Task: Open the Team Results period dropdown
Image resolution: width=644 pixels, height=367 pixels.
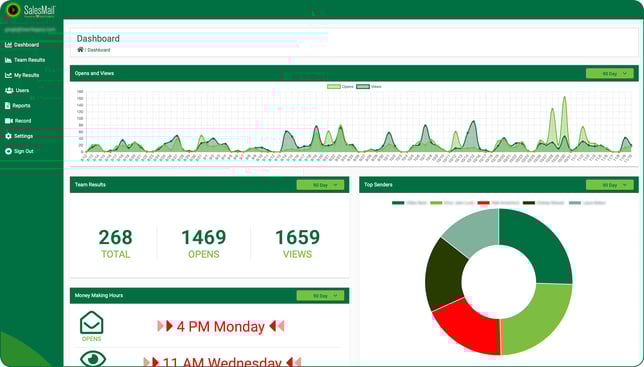Action: 320,185
